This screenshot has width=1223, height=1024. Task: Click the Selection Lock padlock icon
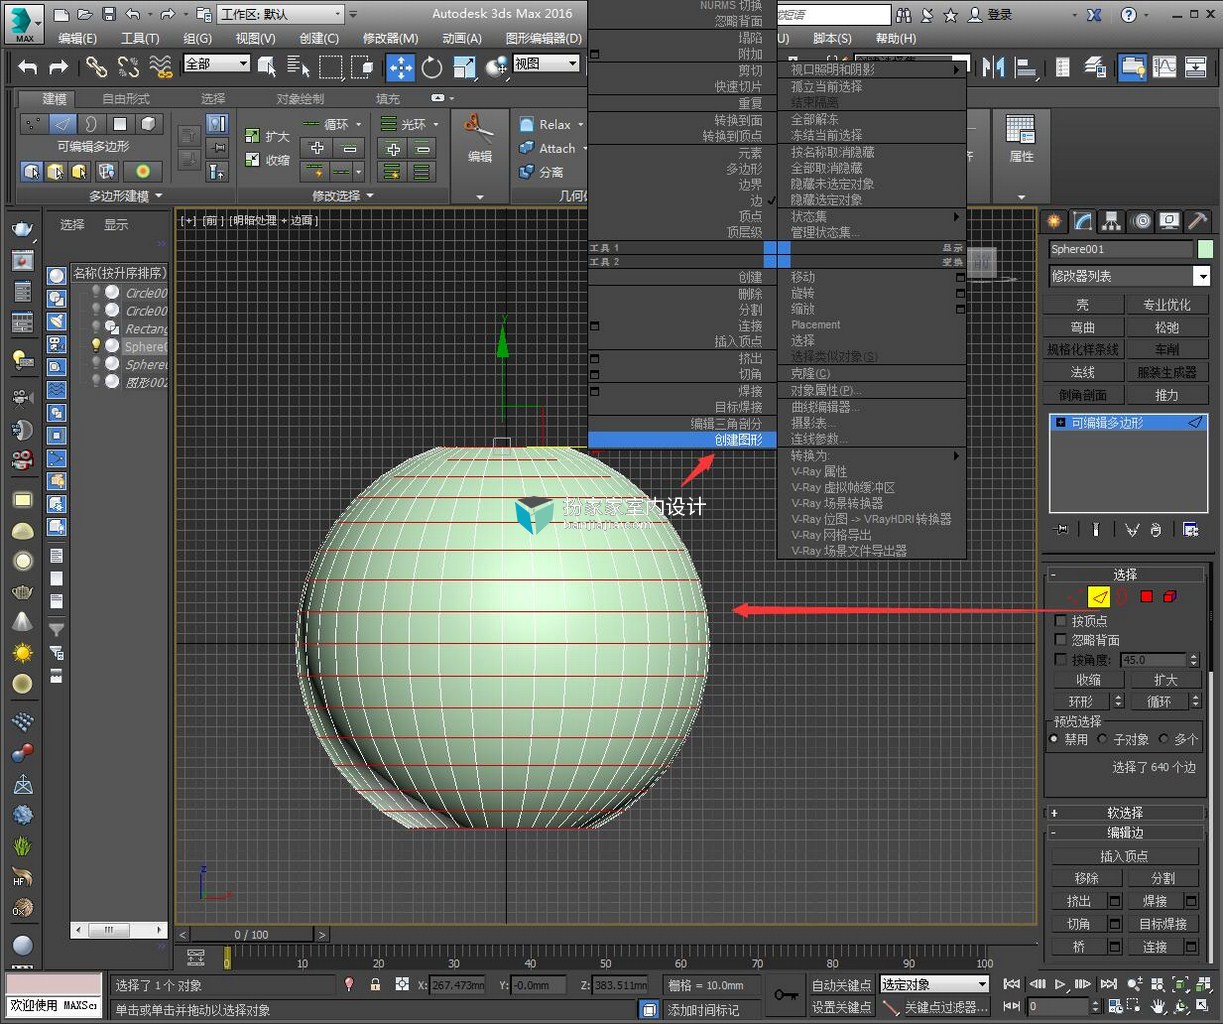point(375,985)
